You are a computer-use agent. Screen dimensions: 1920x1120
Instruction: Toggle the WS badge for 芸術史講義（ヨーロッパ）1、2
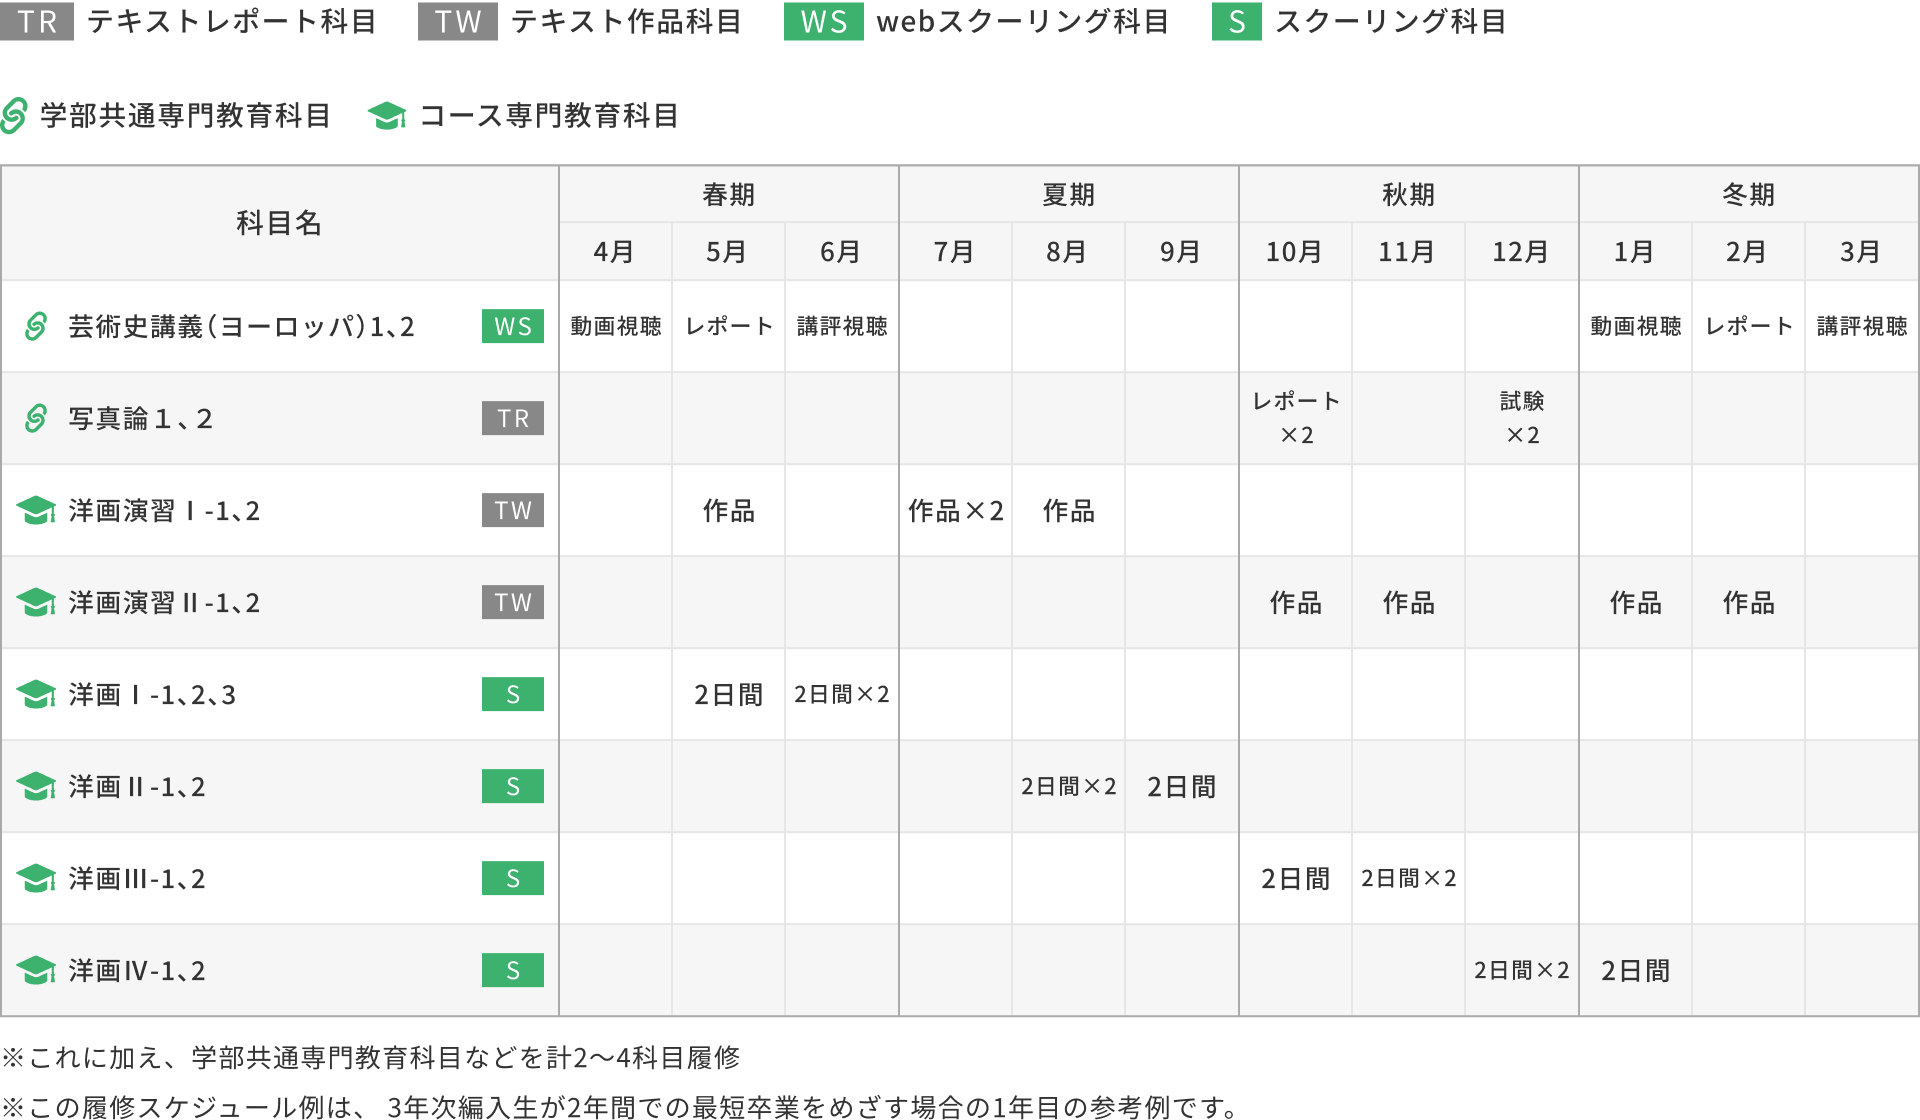[513, 326]
